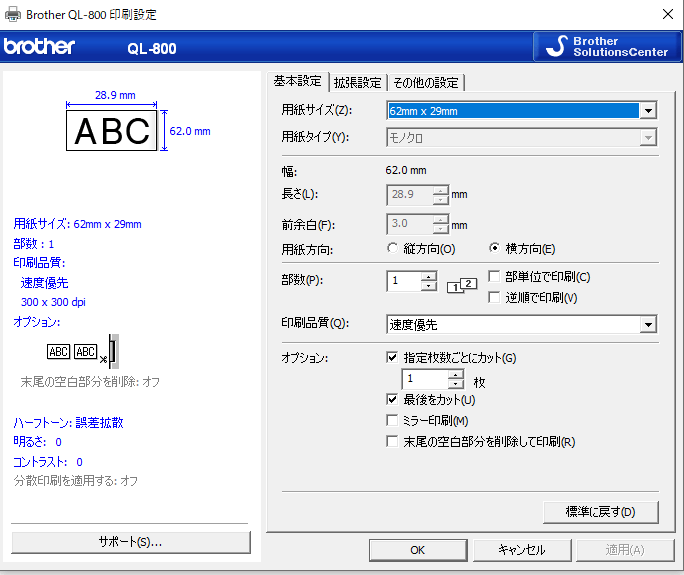Select 横方向 orientation radio button
This screenshot has height=575, width=684.
(494, 248)
